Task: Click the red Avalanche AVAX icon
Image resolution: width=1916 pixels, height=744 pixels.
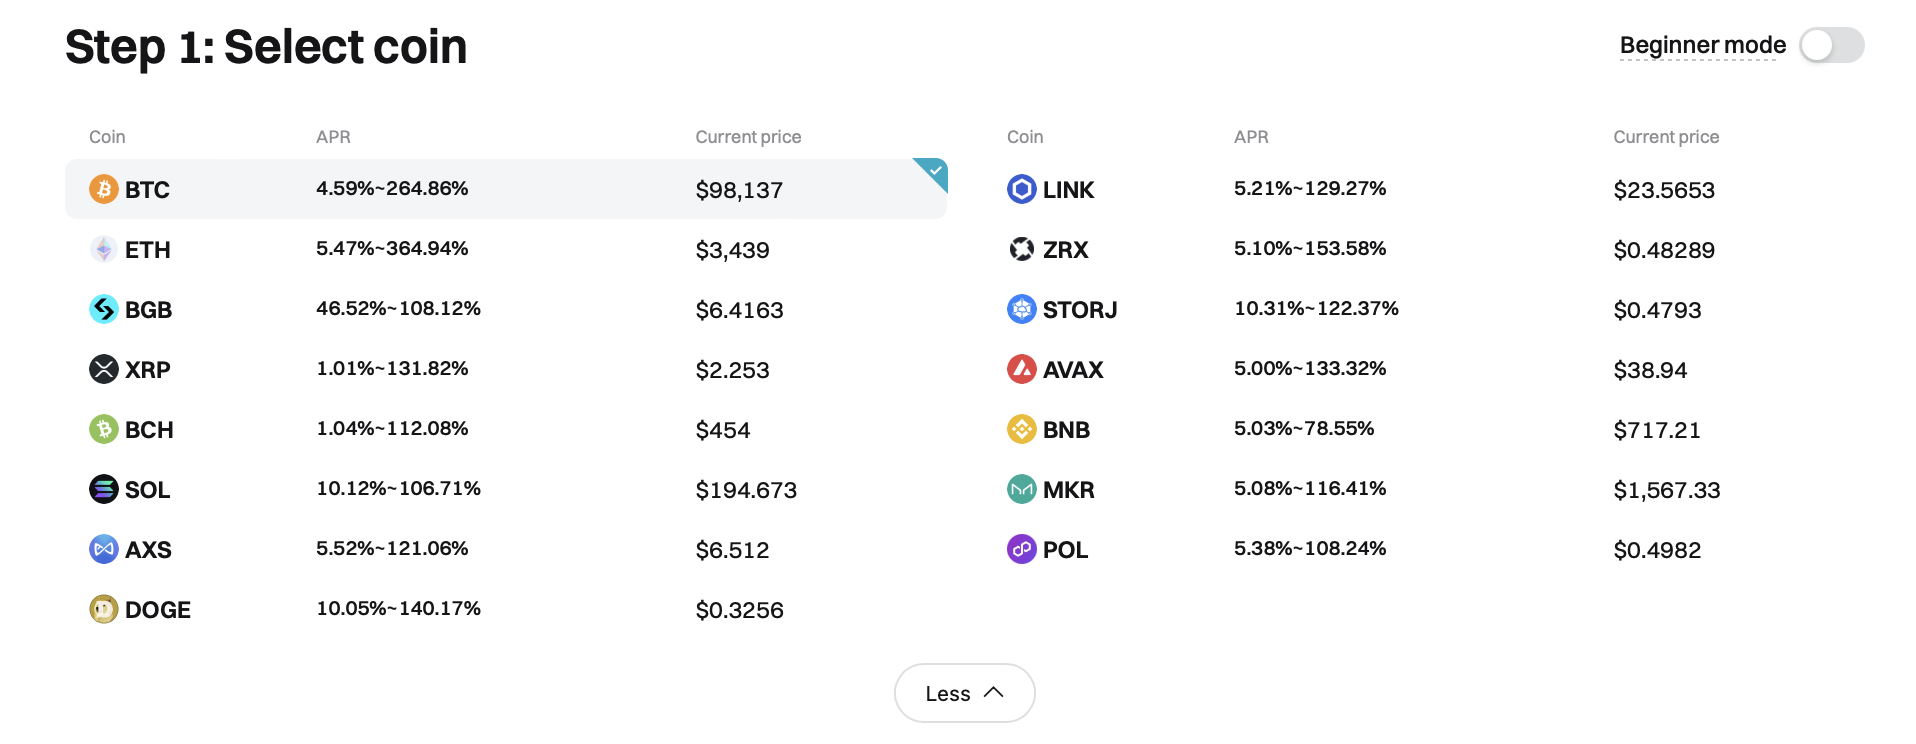Action: (1022, 369)
